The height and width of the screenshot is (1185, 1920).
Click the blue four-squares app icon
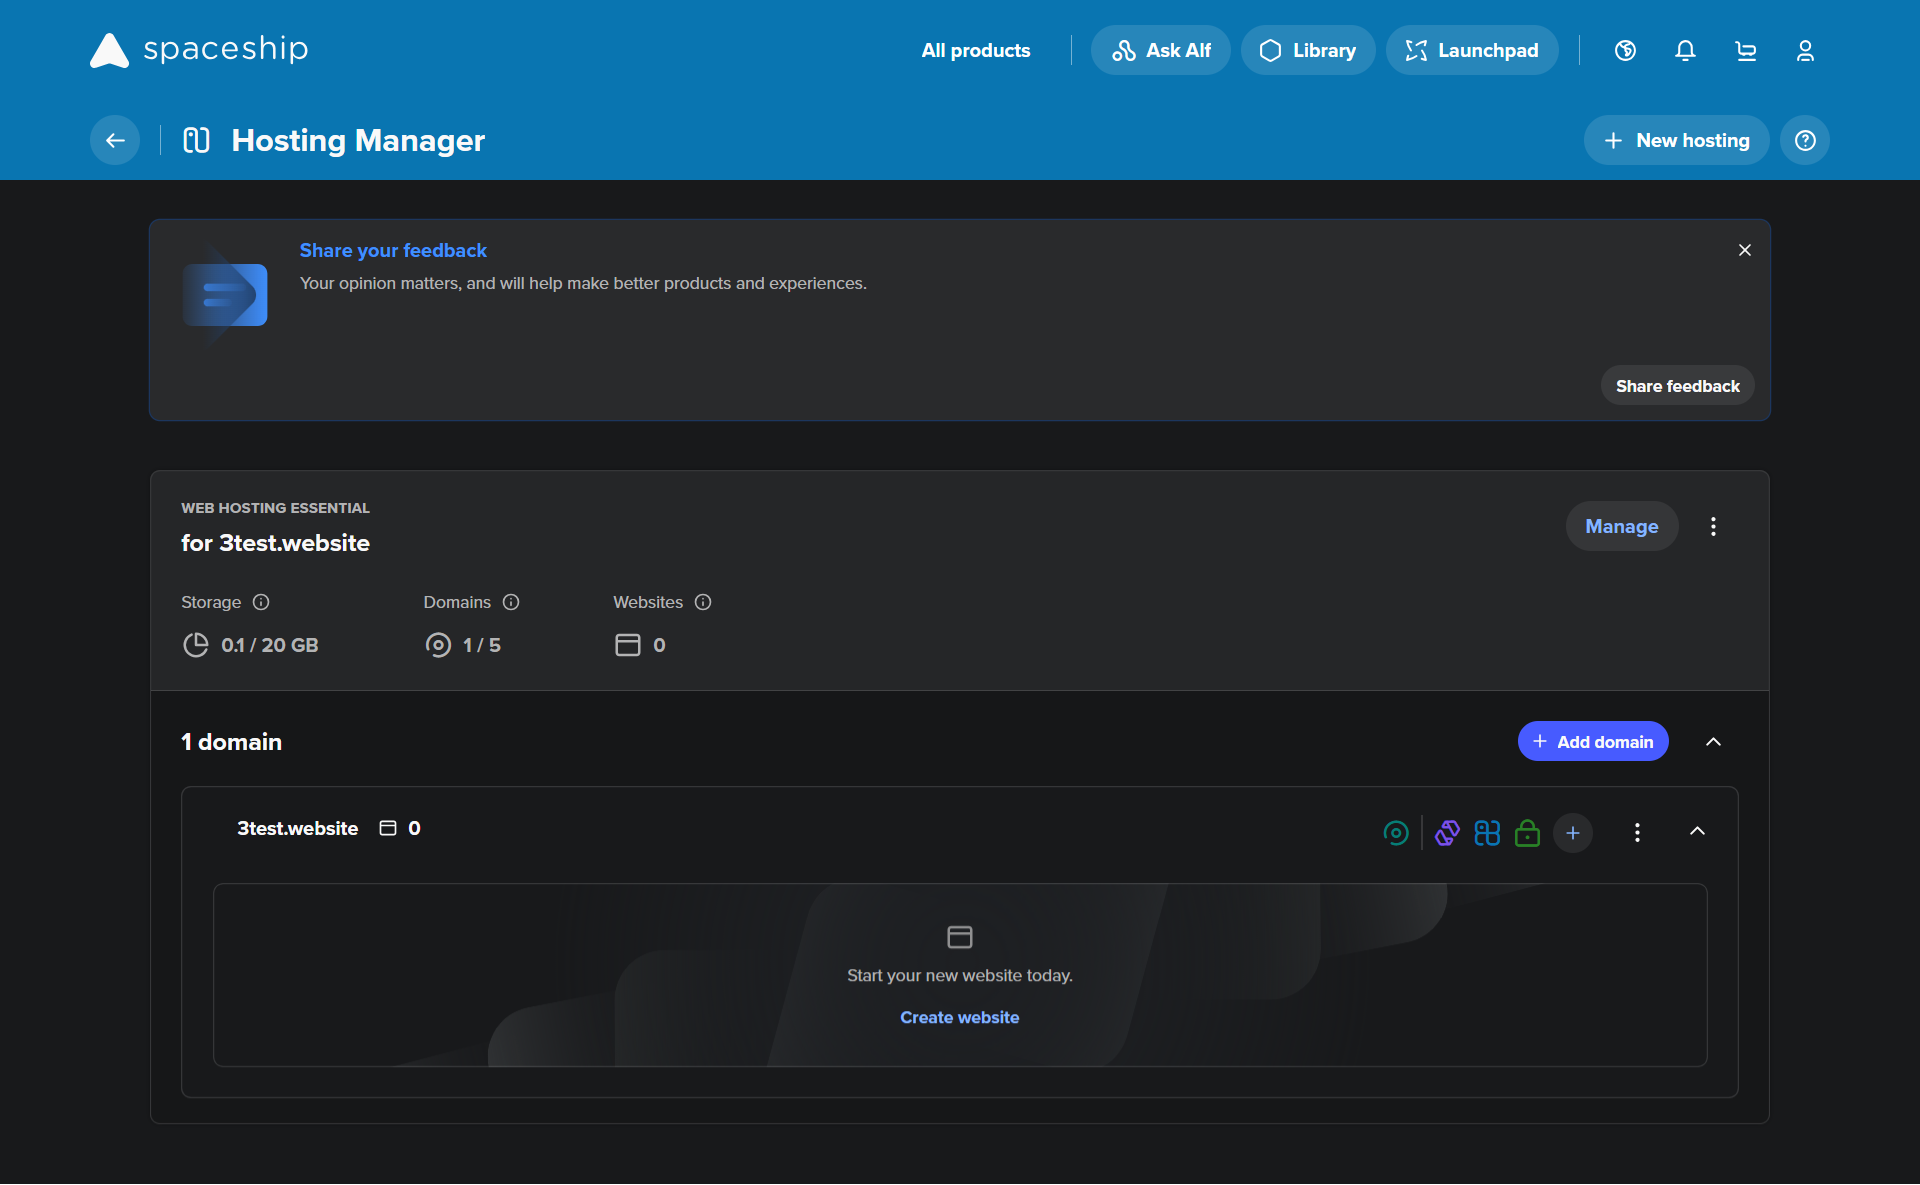[x=1487, y=832]
